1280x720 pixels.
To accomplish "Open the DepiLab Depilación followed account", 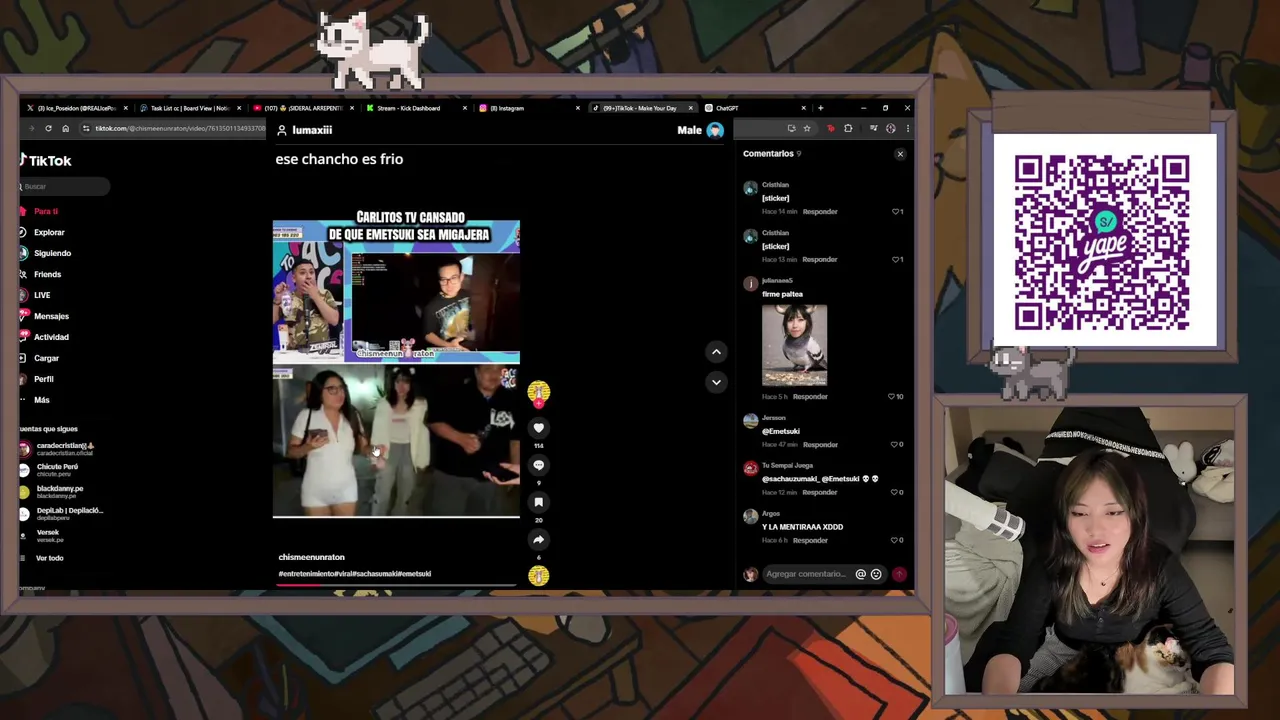I will coord(60,513).
